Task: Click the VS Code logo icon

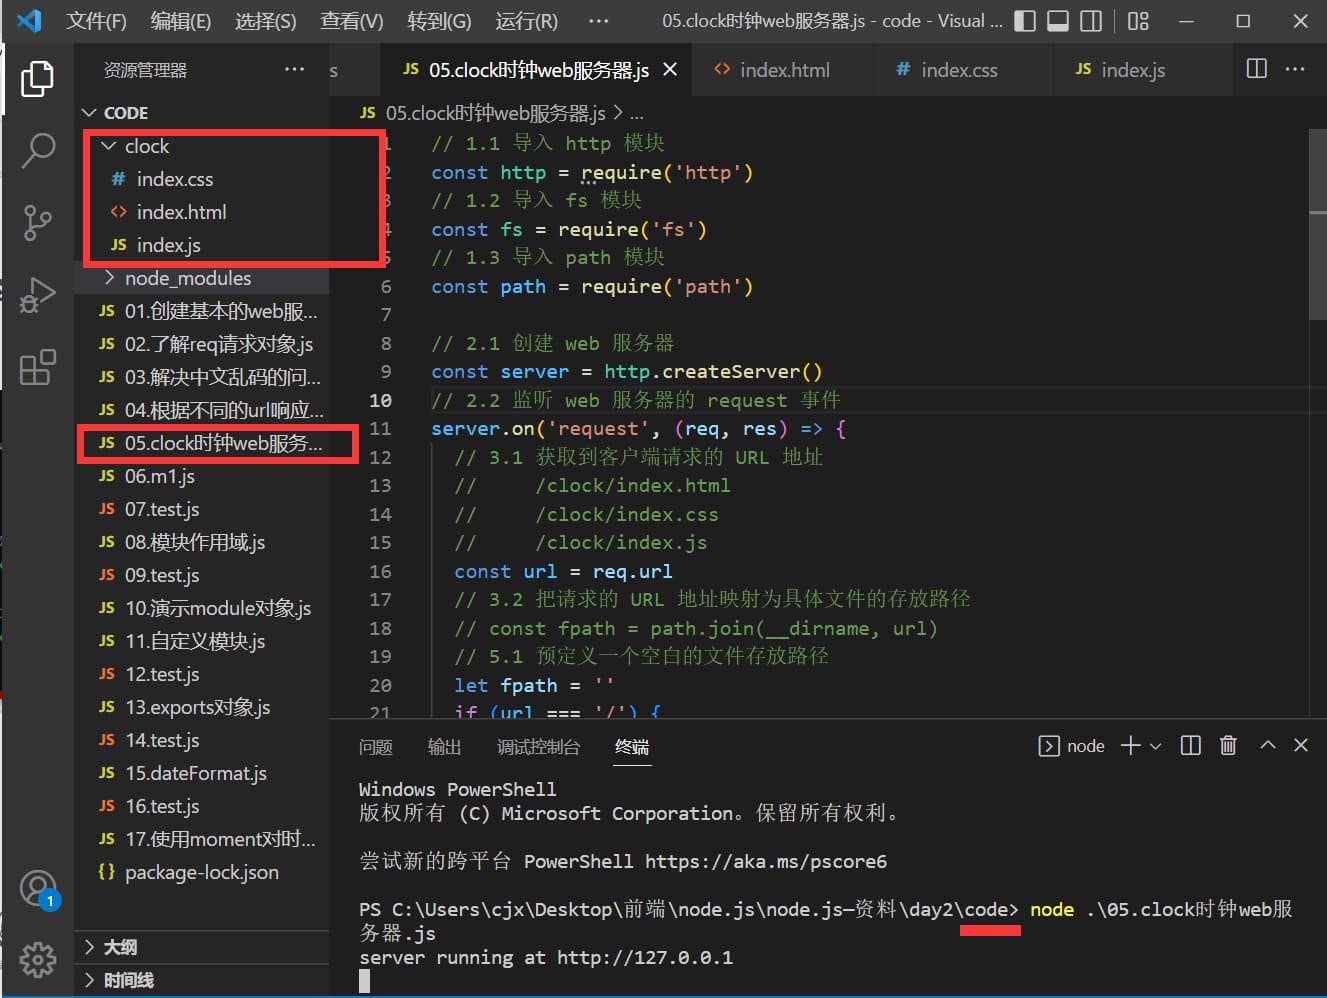Action: coord(29,21)
